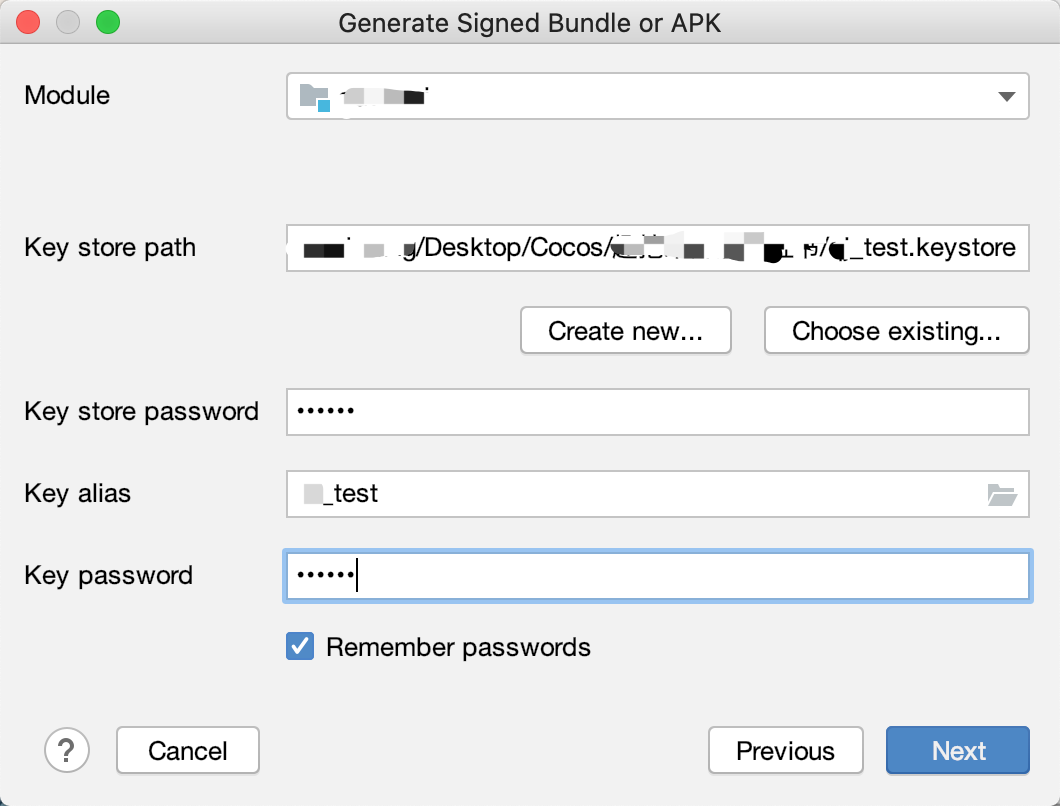Click Create new... keystore button

tap(625, 331)
